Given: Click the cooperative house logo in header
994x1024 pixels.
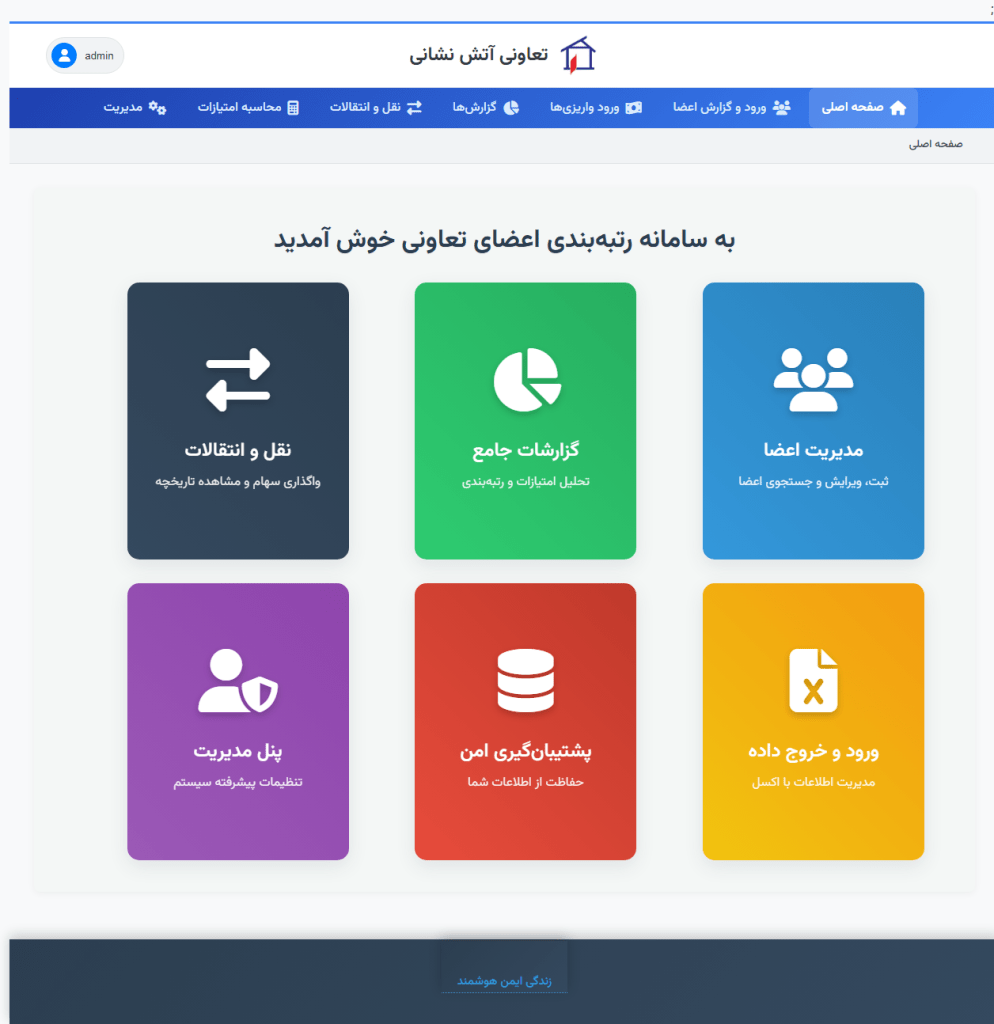Looking at the screenshot, I should 577,56.
